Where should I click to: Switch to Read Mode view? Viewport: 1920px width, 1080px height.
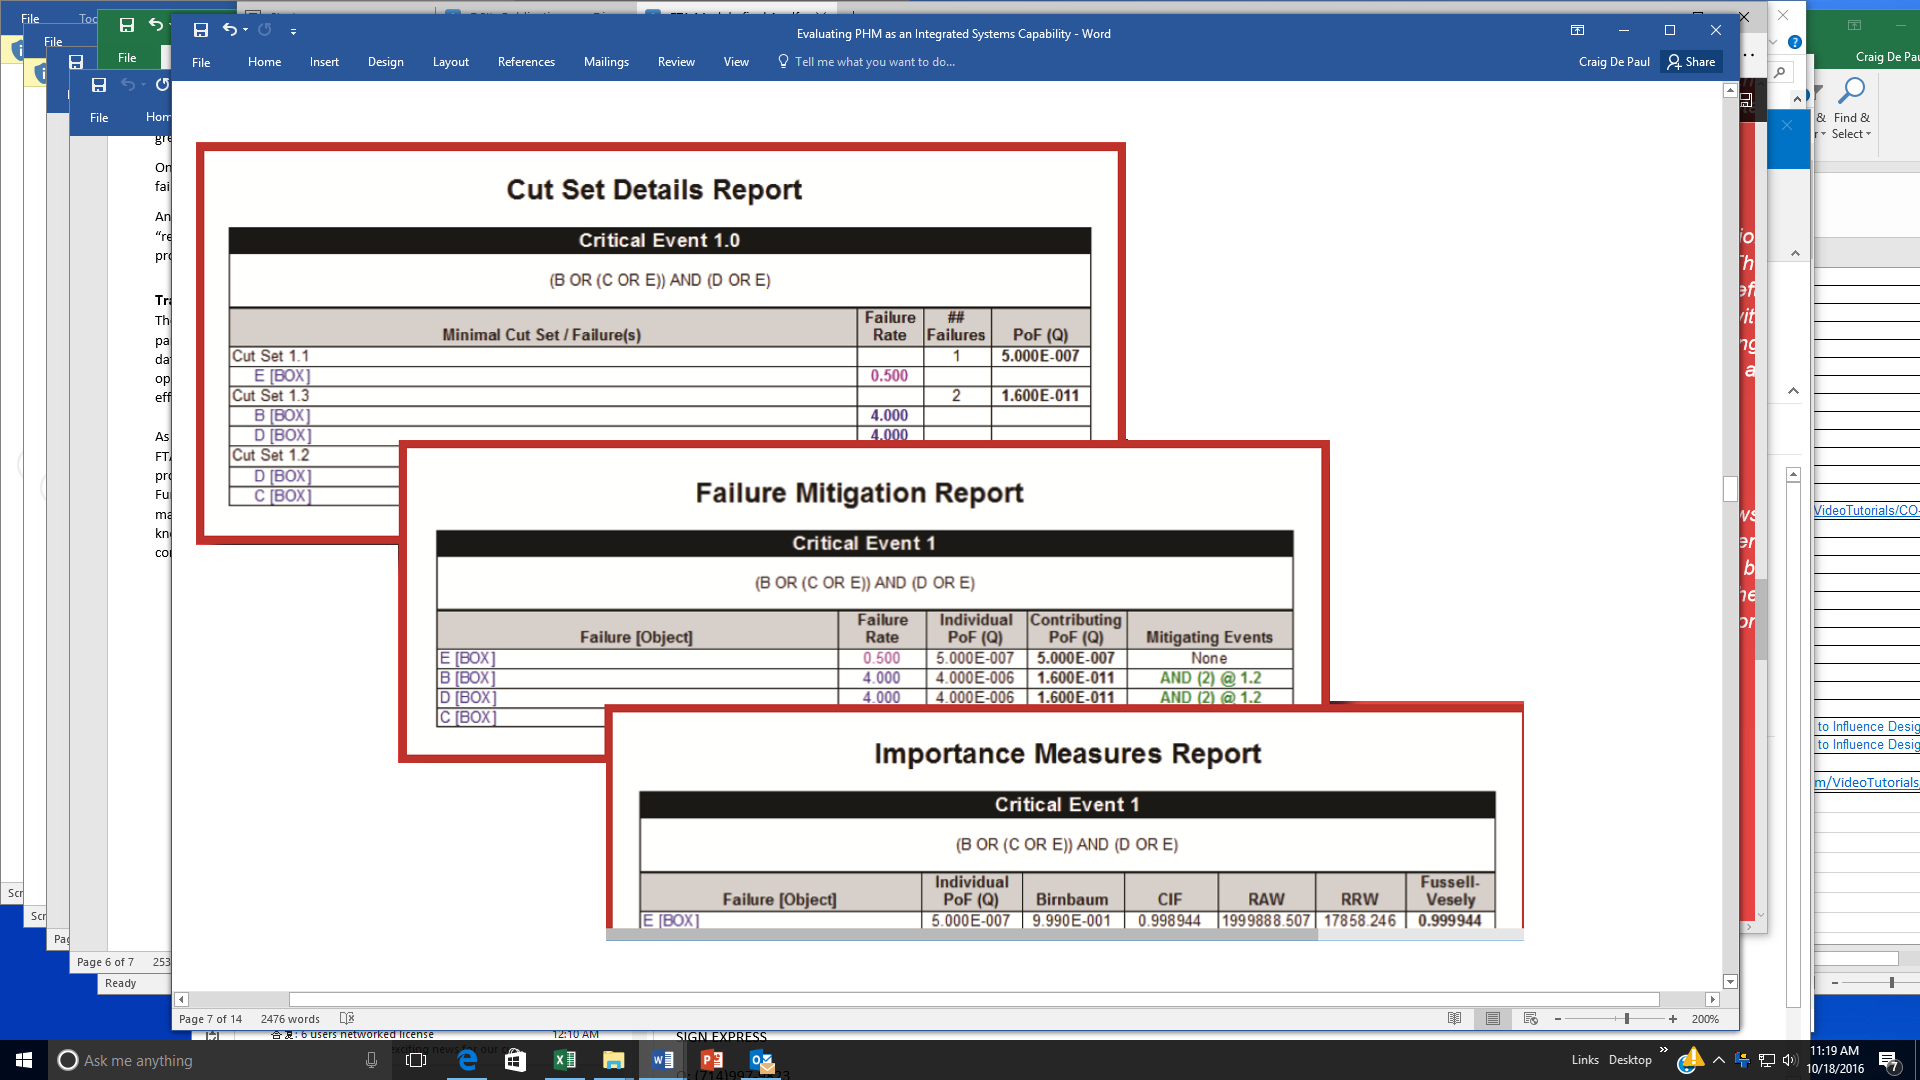click(x=1454, y=1019)
